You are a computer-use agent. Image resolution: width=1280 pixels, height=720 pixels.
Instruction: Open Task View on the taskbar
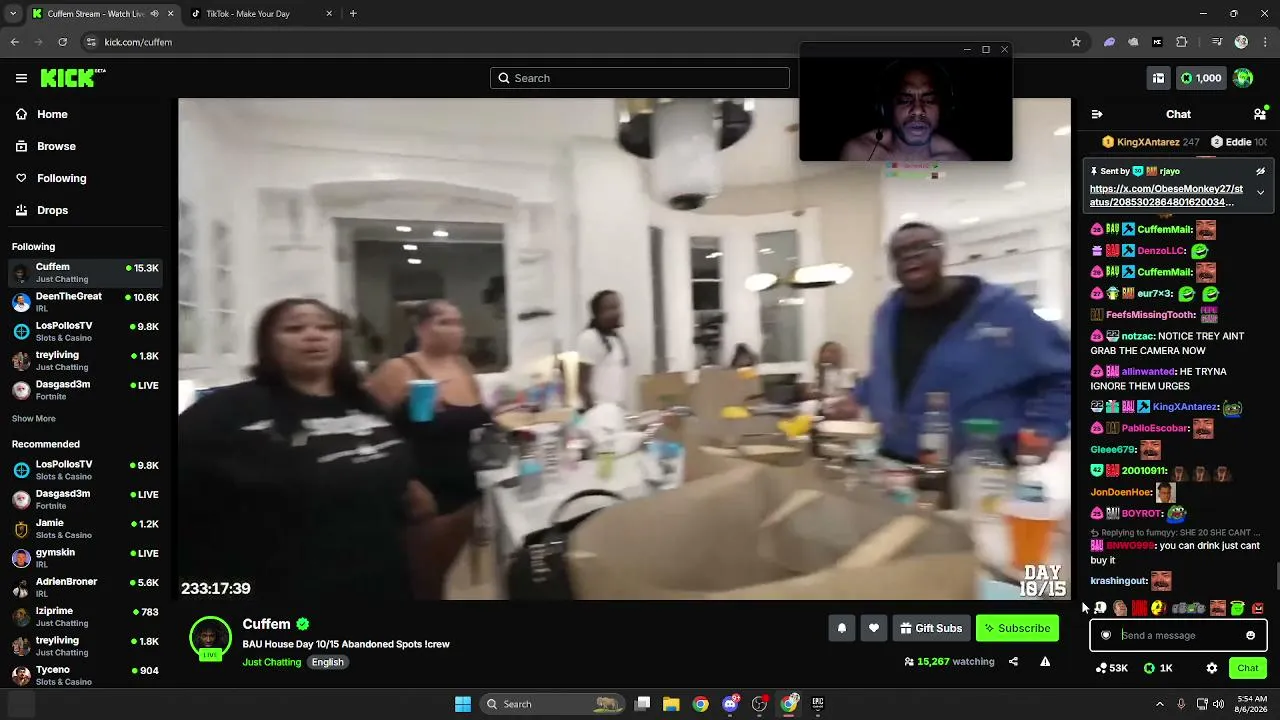click(643, 704)
